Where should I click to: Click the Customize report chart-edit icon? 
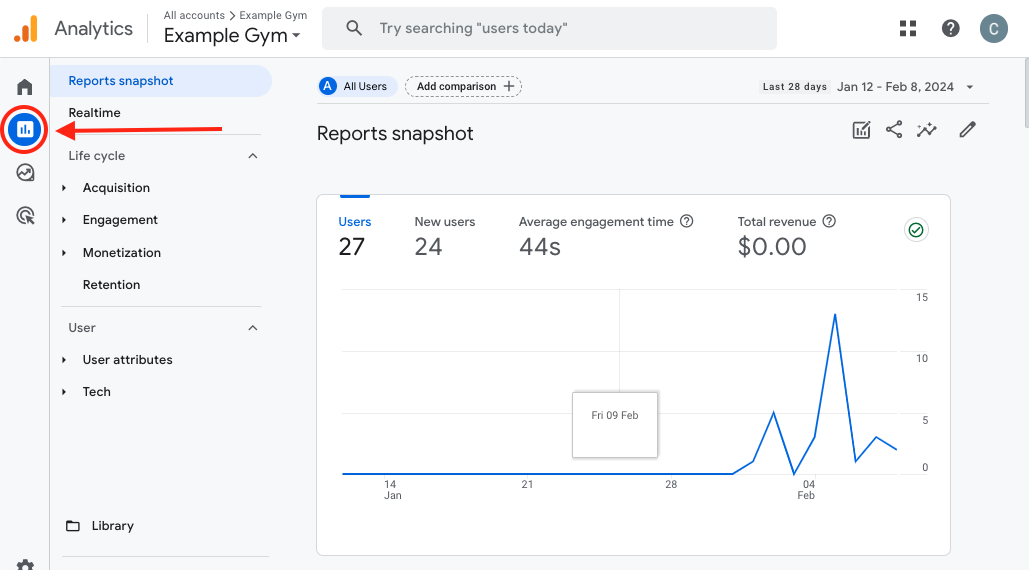point(861,130)
